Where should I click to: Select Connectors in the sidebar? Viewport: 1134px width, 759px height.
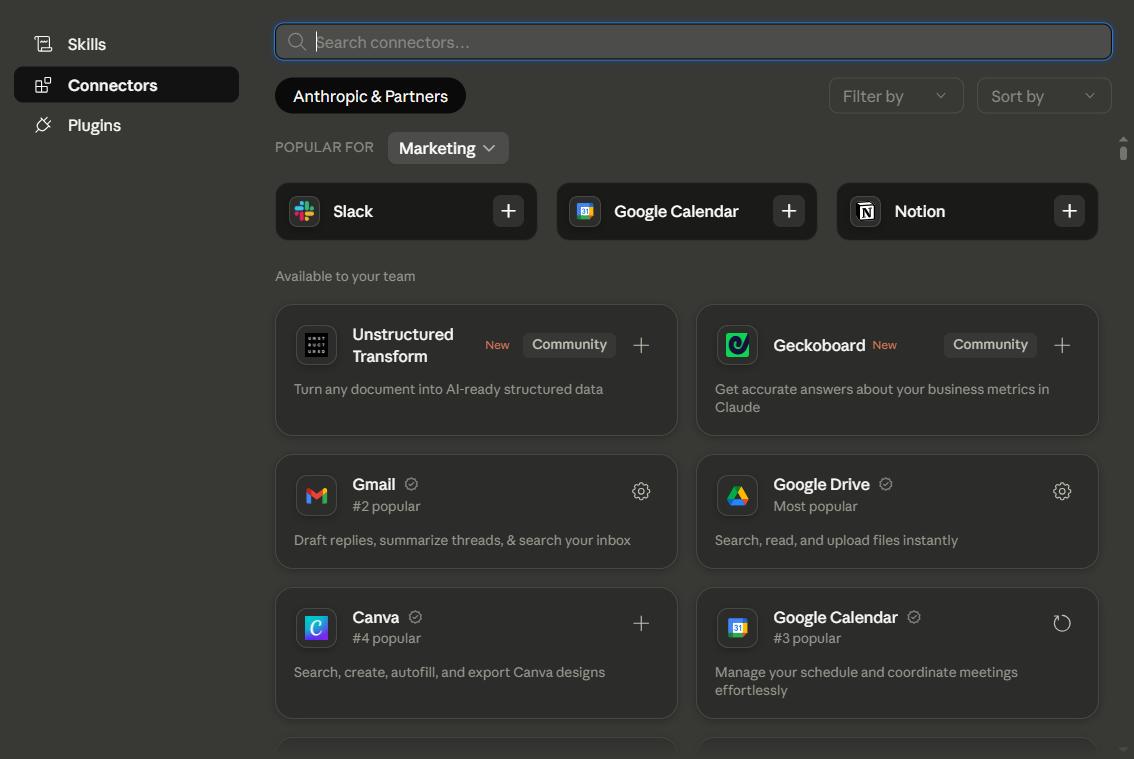[x=127, y=85]
